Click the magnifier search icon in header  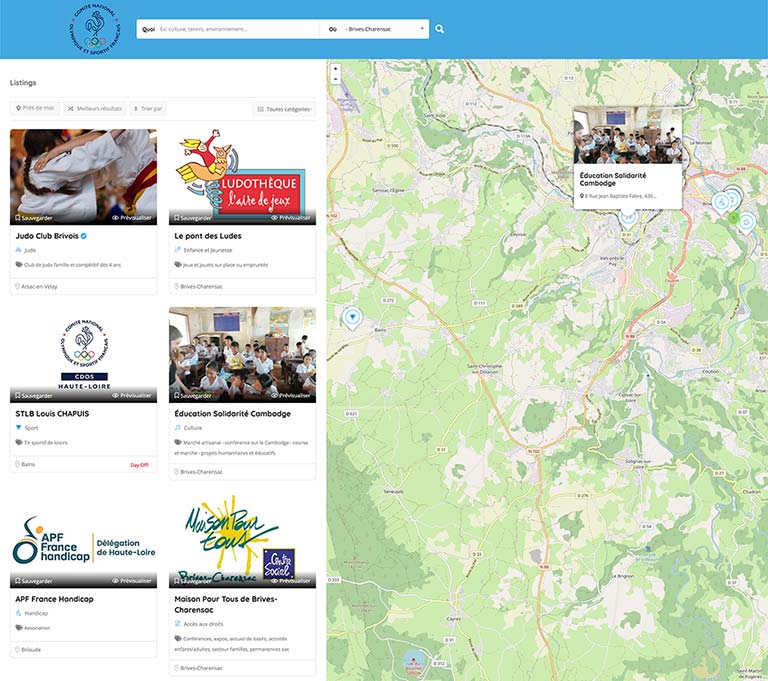[x=439, y=29]
